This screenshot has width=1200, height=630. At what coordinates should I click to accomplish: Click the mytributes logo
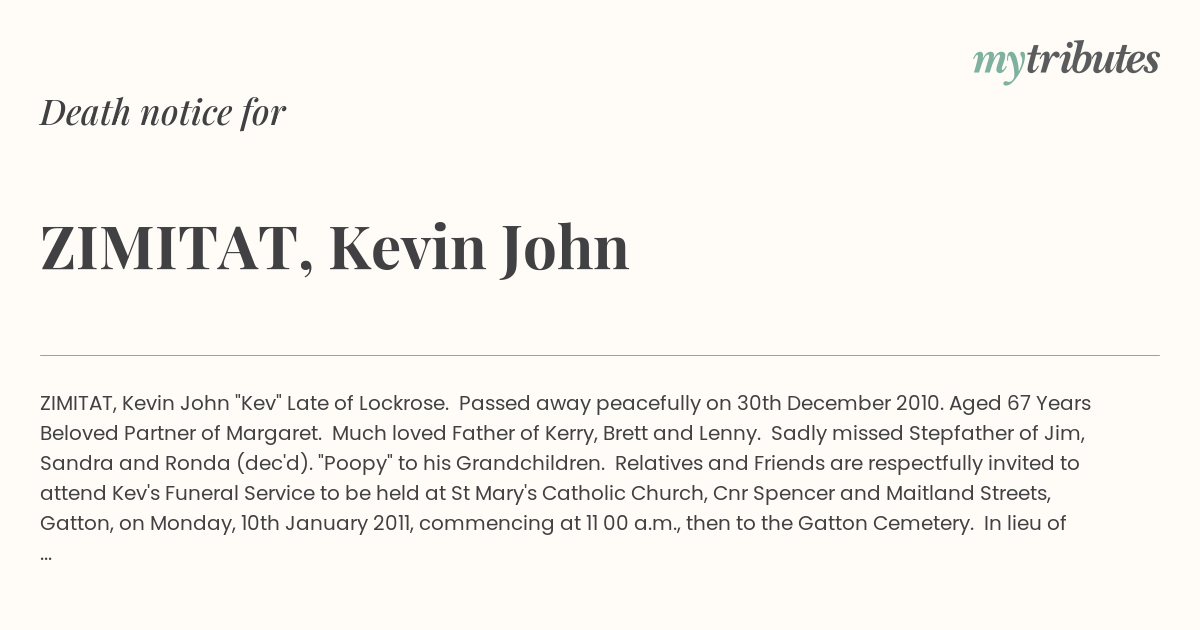tap(1066, 61)
